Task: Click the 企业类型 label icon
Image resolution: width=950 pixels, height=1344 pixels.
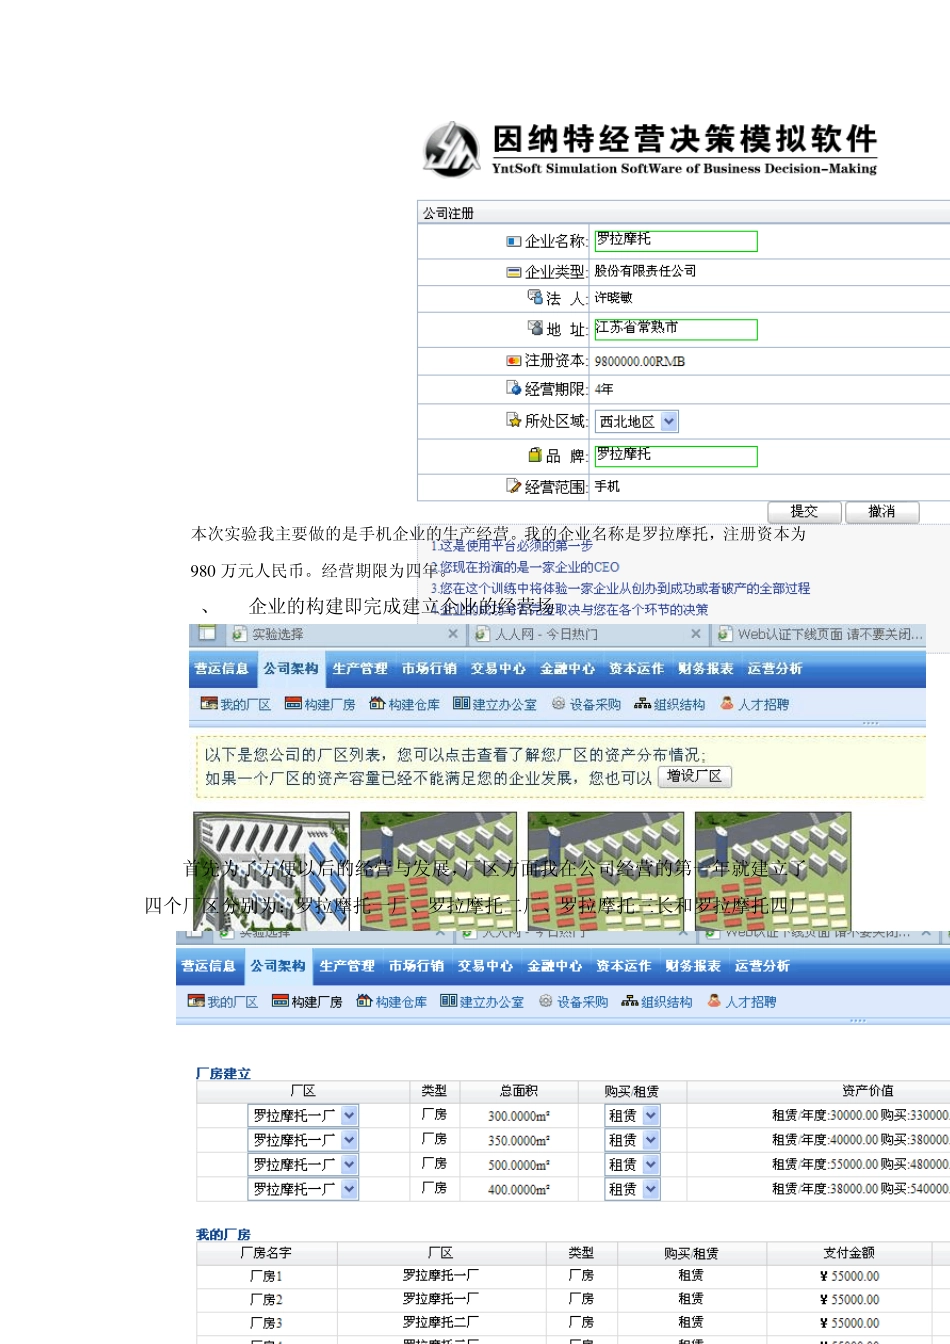Action: (x=514, y=272)
